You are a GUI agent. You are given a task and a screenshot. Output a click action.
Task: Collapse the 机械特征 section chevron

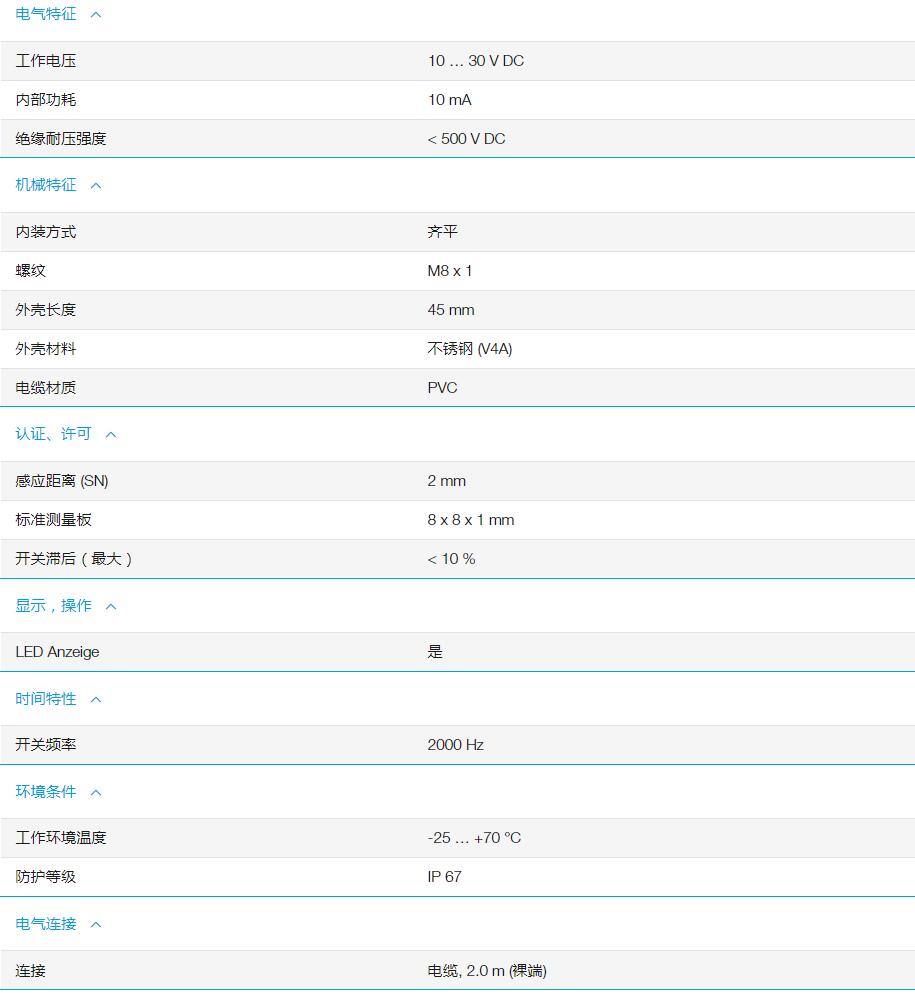point(96,185)
